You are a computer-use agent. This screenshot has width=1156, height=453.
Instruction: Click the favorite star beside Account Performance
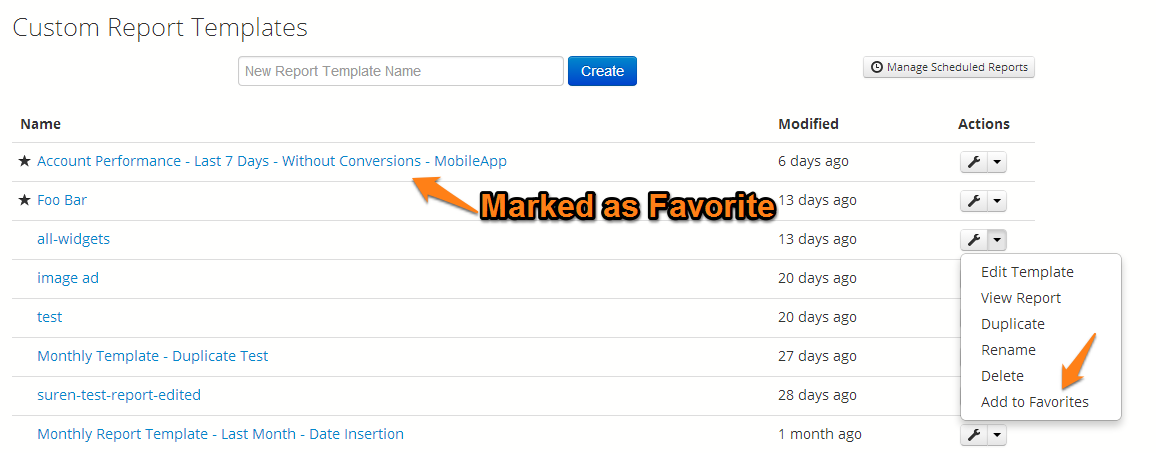click(25, 161)
